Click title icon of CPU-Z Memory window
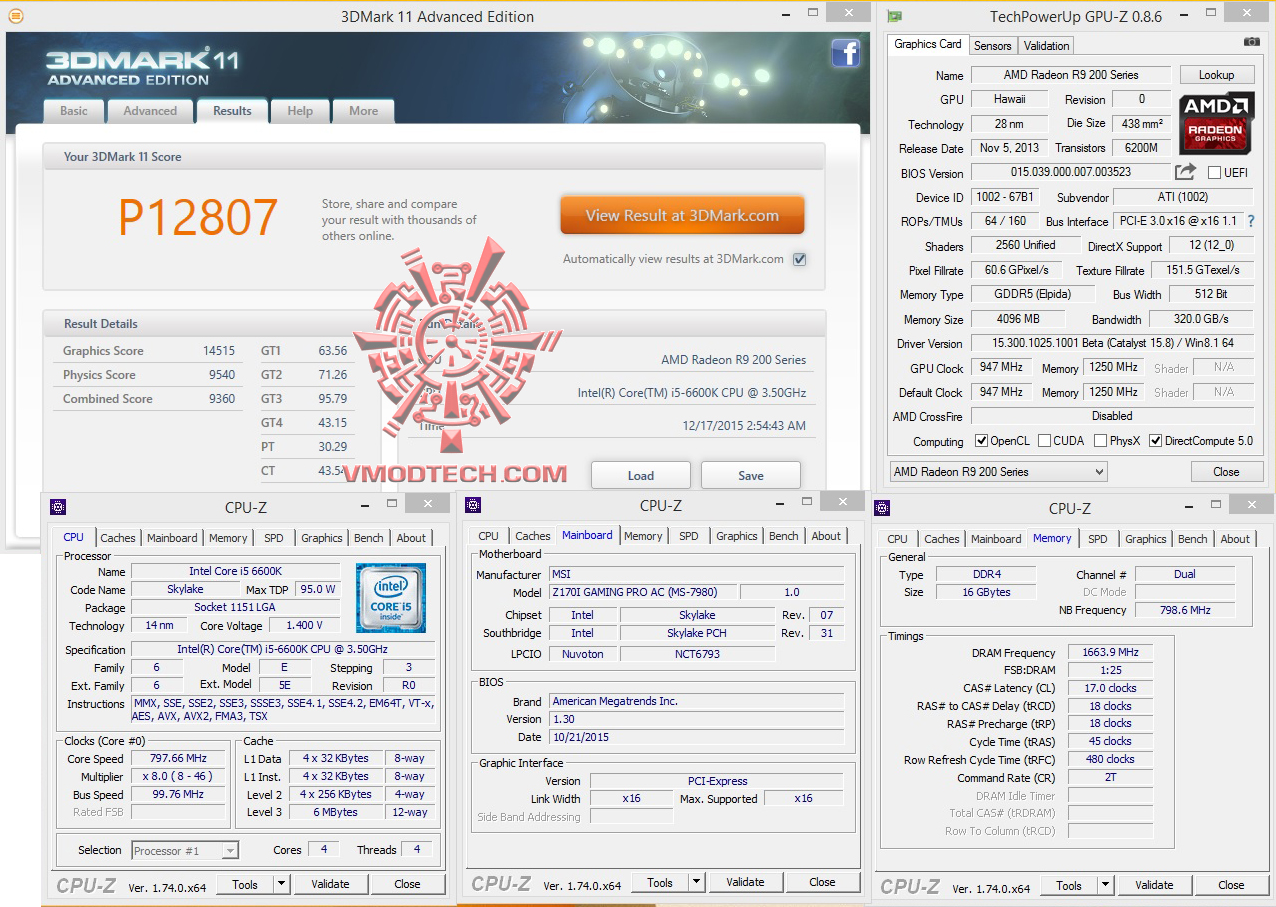Screen dimensions: 1276x907 pyautogui.click(x=883, y=508)
